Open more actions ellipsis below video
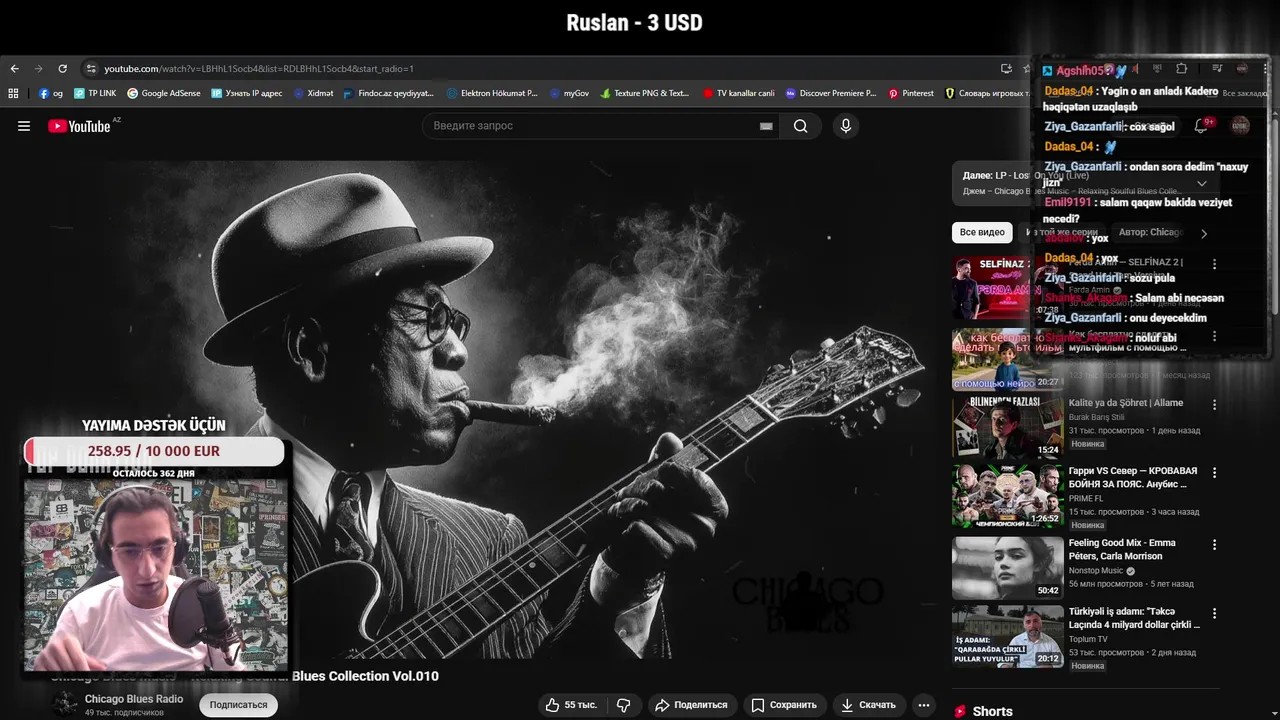Image resolution: width=1280 pixels, height=720 pixels. [924, 705]
